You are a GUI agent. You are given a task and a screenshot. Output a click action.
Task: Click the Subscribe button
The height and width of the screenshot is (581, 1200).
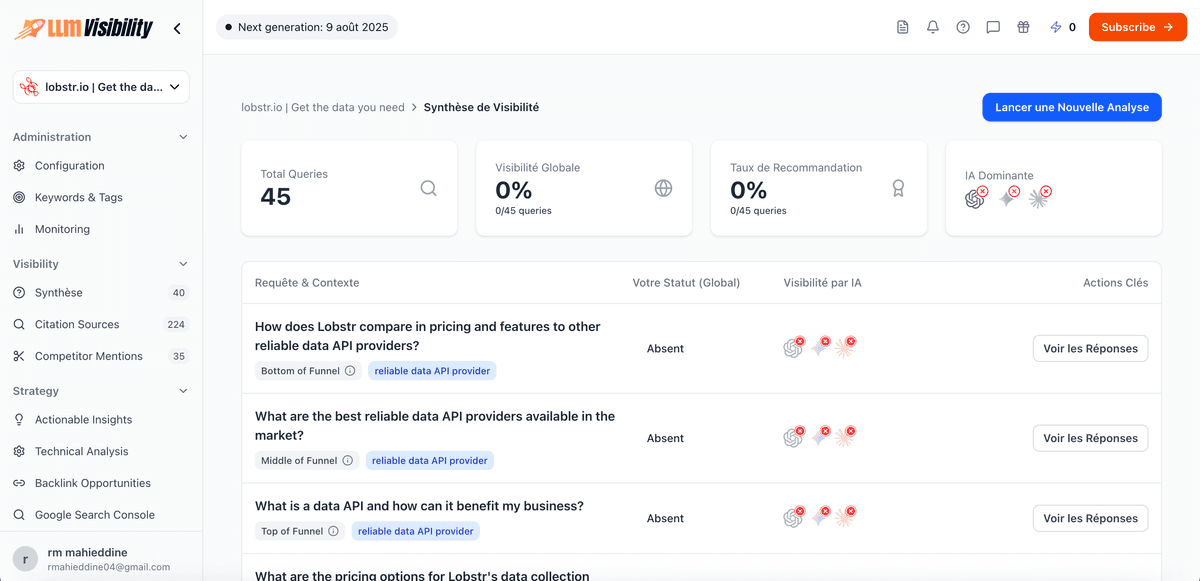1138,27
